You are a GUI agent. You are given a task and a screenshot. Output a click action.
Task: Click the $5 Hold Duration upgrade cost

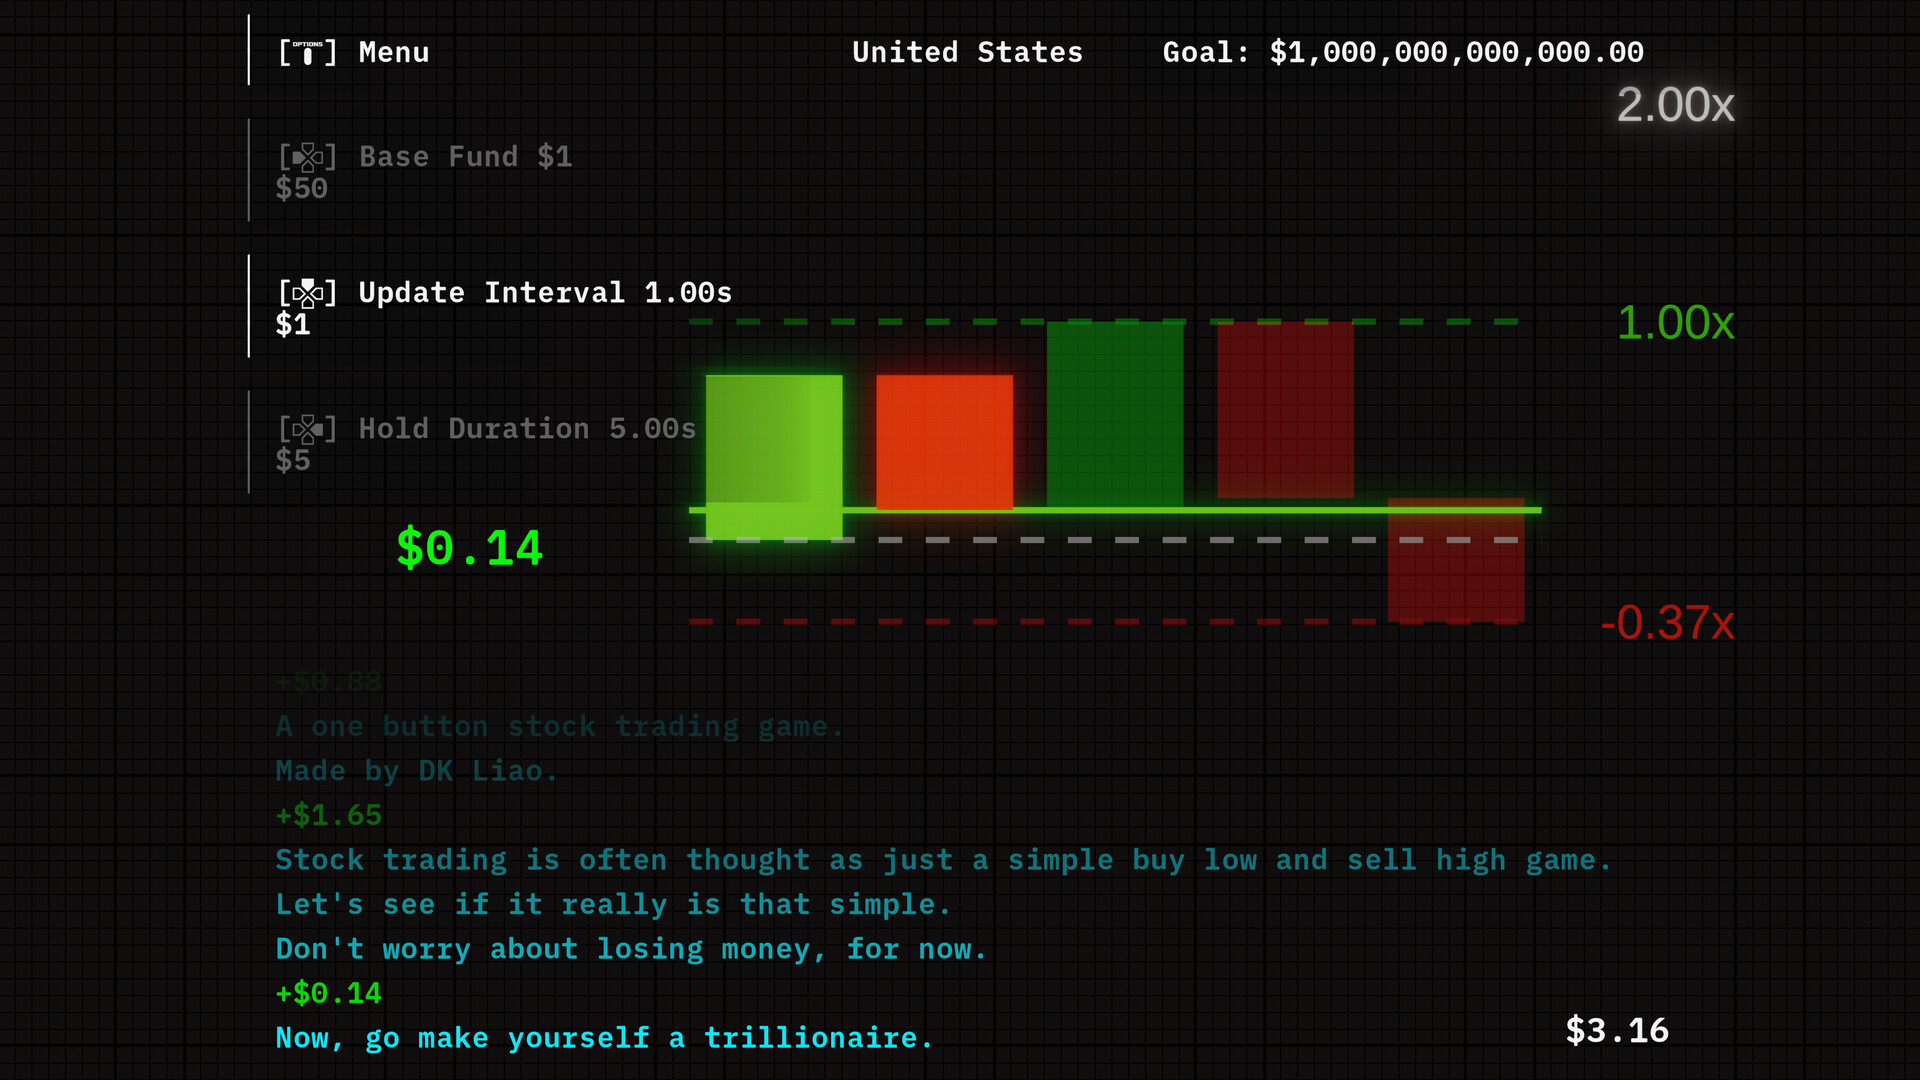click(x=293, y=461)
